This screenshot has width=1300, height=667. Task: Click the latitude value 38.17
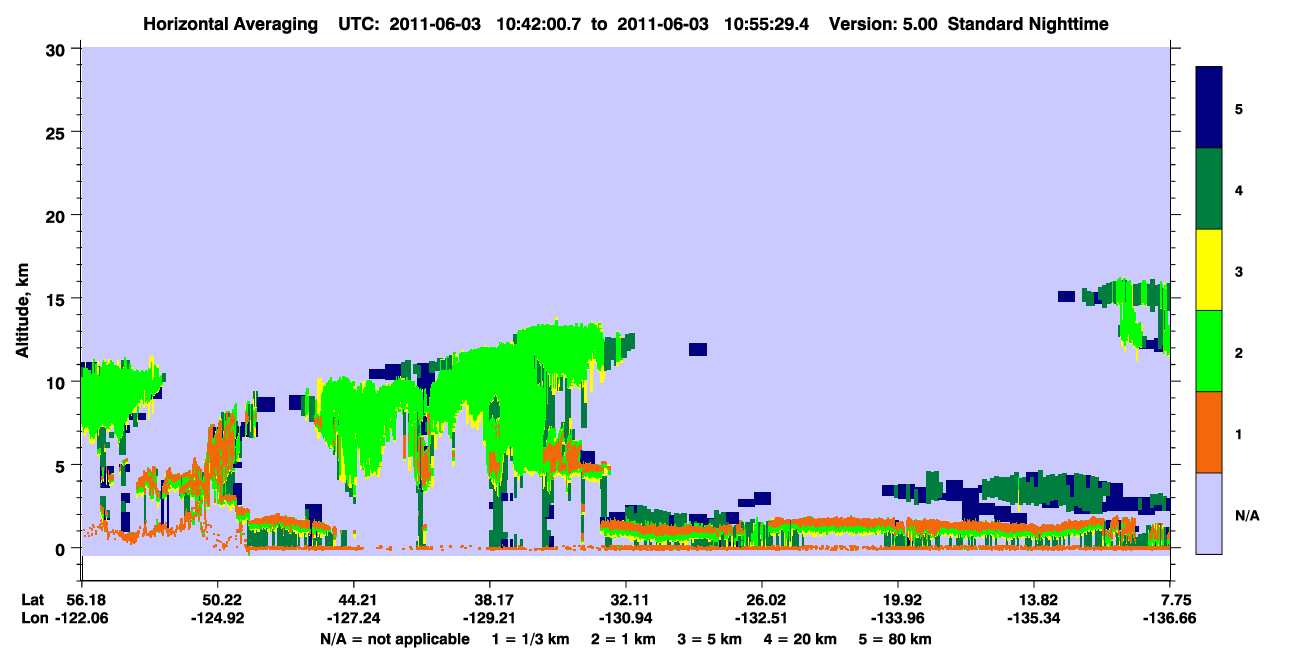point(490,600)
